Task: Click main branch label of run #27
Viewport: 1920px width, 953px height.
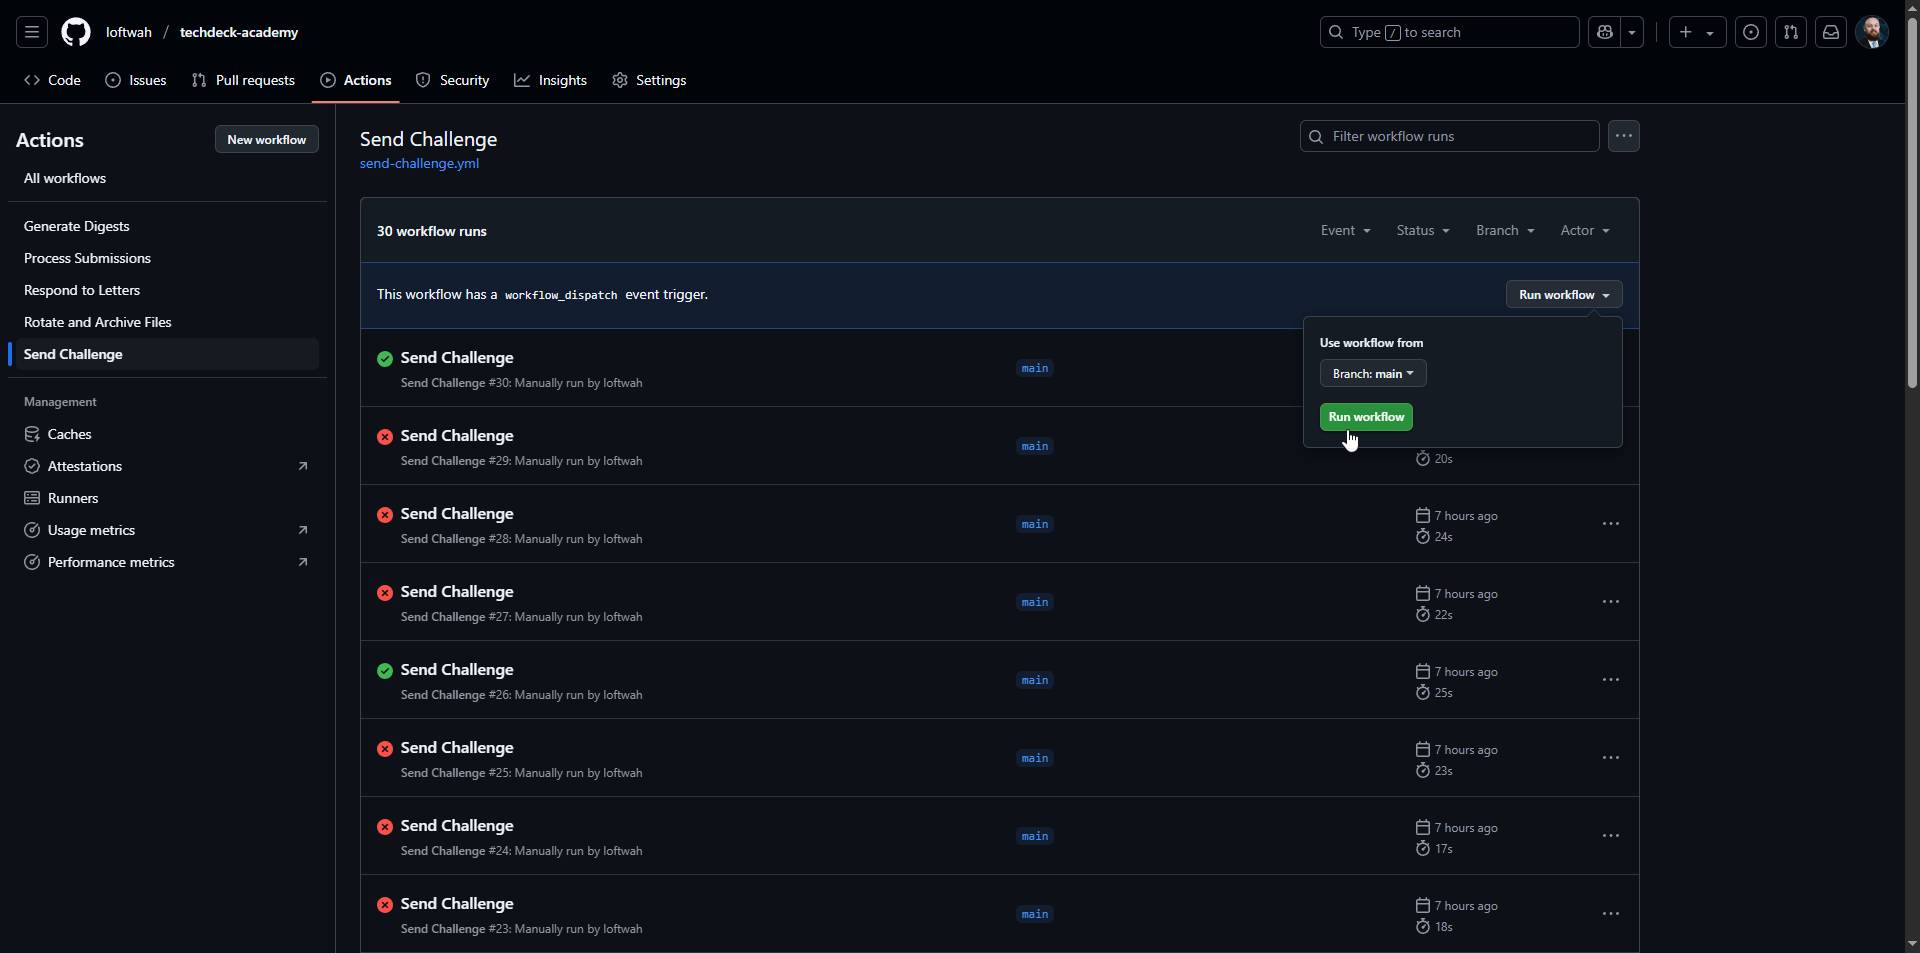Action: point(1035,602)
